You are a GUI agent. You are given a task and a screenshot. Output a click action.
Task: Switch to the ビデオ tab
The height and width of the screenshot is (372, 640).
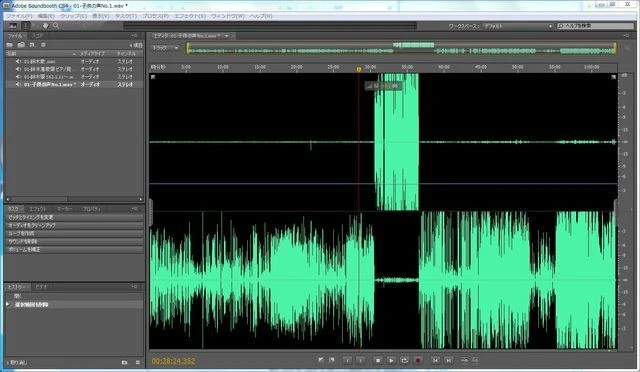pyautogui.click(x=41, y=287)
